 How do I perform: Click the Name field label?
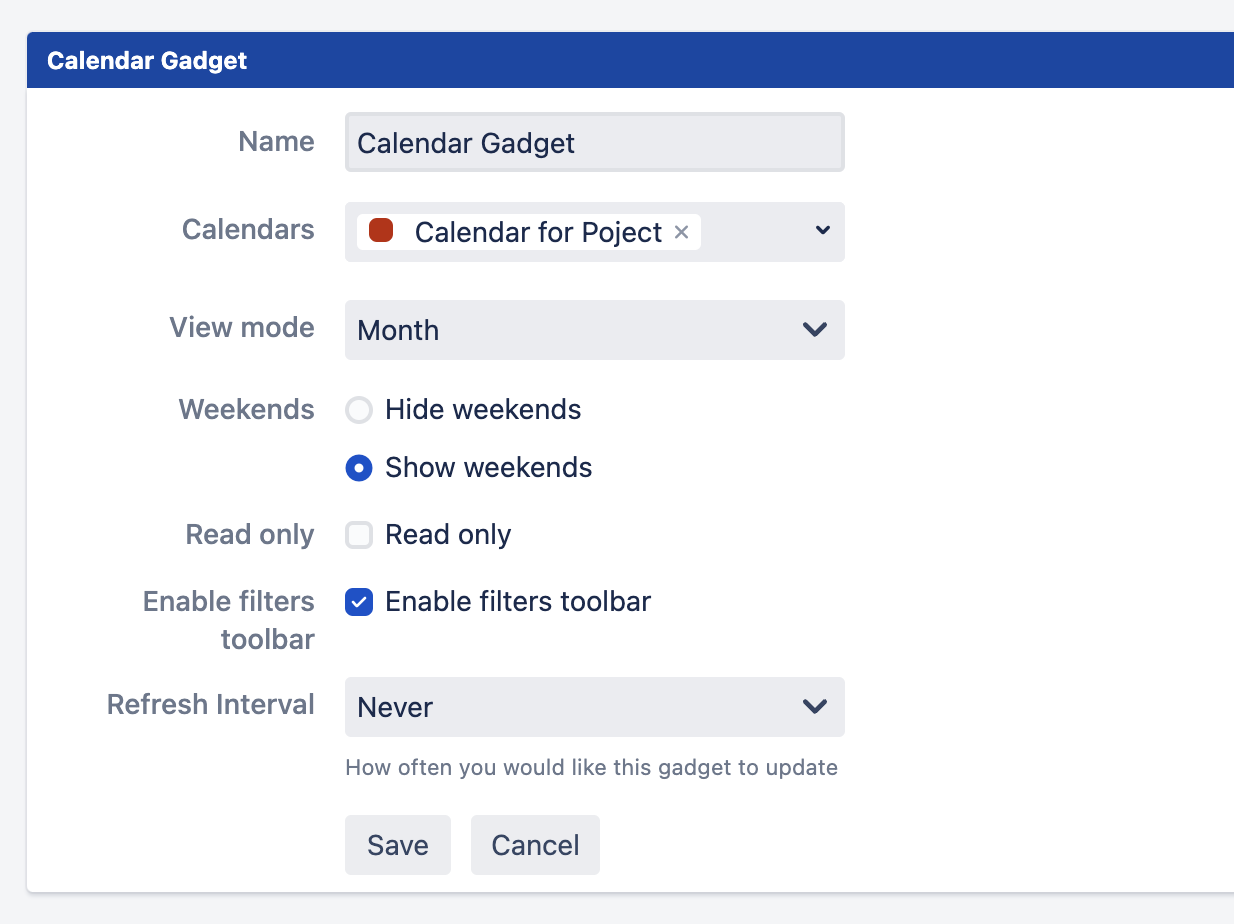[276, 142]
